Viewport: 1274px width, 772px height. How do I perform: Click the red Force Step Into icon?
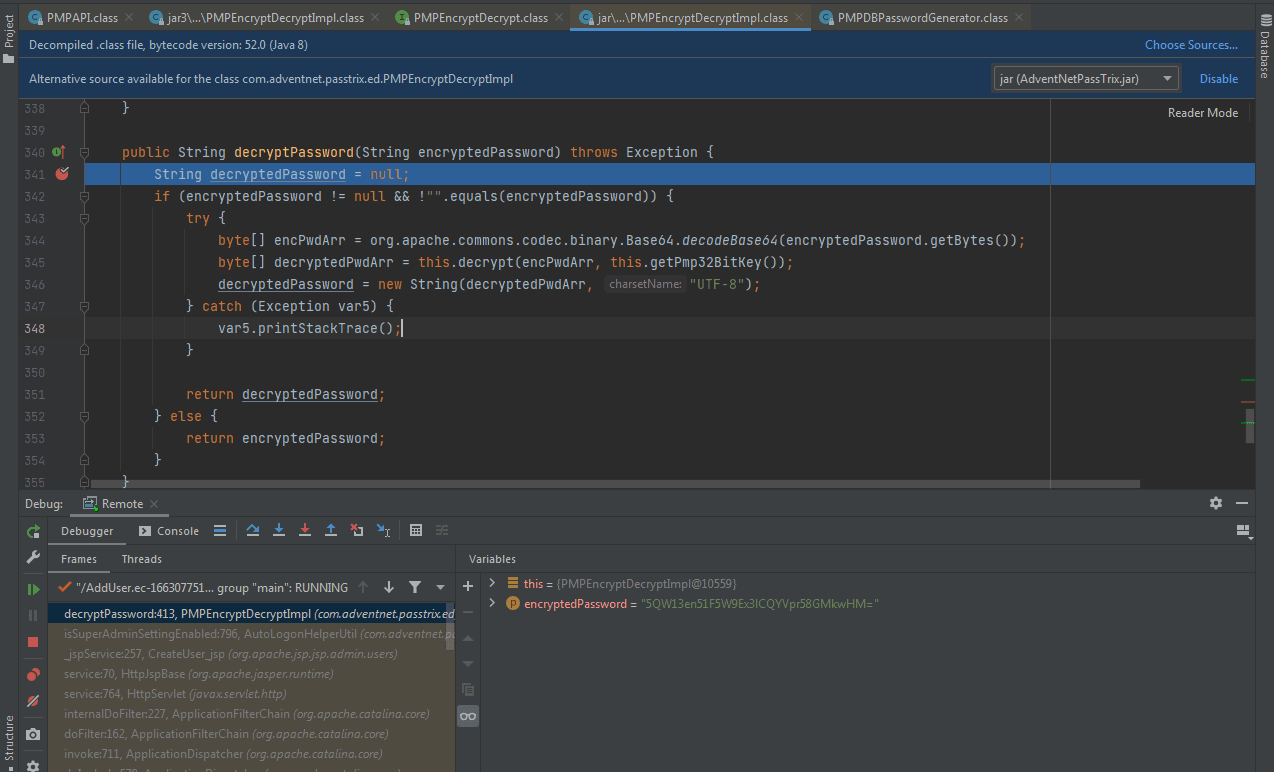[x=305, y=530]
